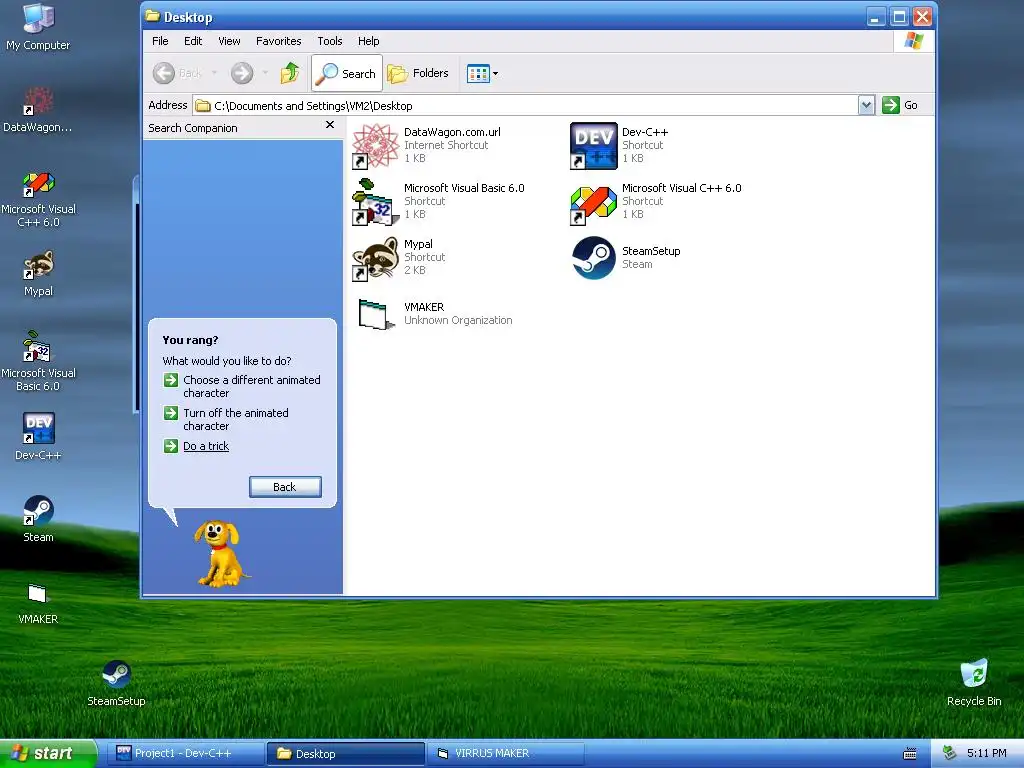Viewport: 1024px width, 768px height.
Task: Open the Start menu button
Action: click(48, 754)
